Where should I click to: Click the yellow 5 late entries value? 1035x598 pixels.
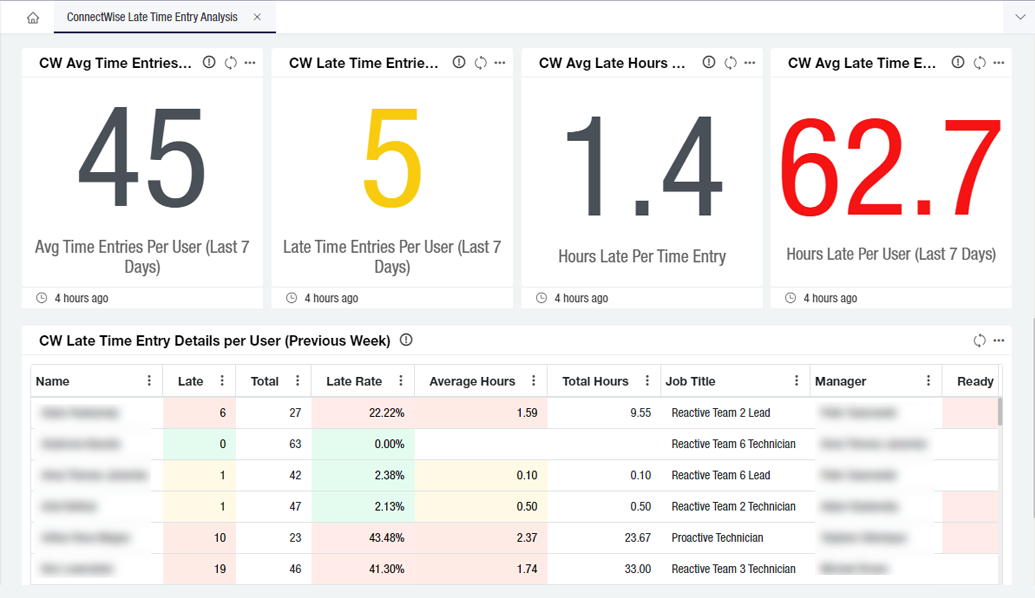393,158
